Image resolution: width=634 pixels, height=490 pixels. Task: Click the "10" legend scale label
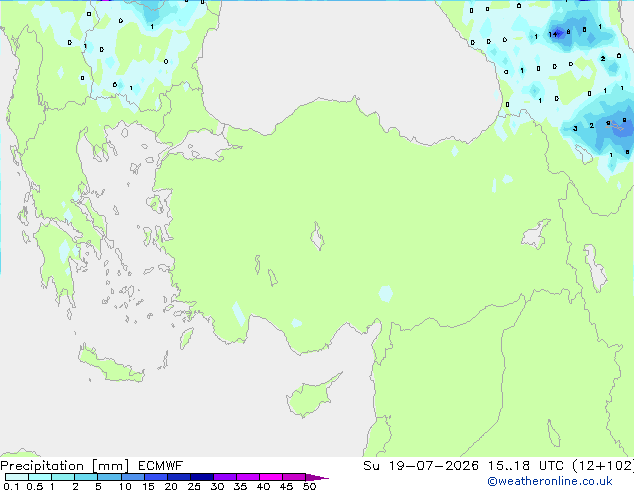coord(125,486)
